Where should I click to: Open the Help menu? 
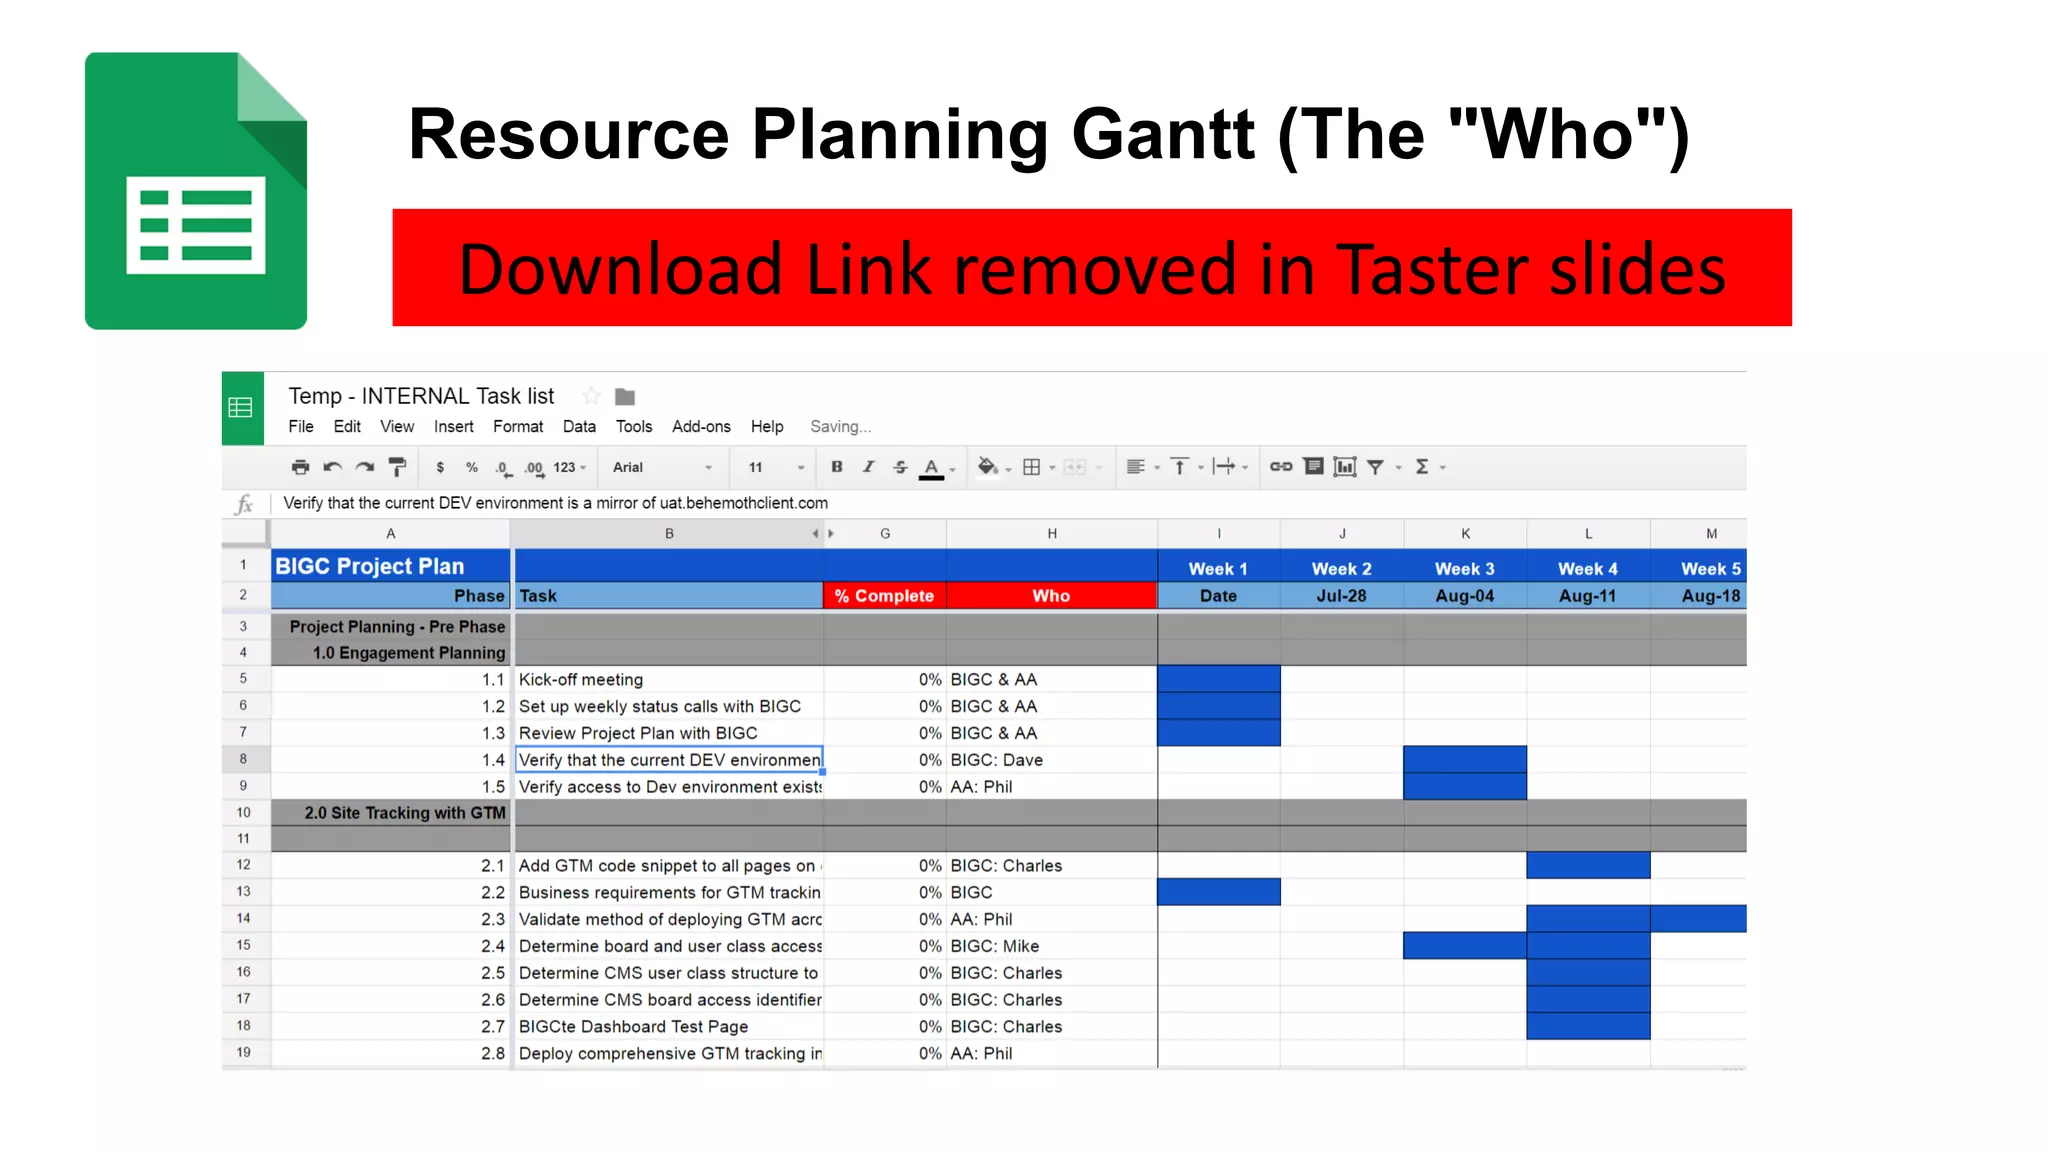click(x=767, y=427)
